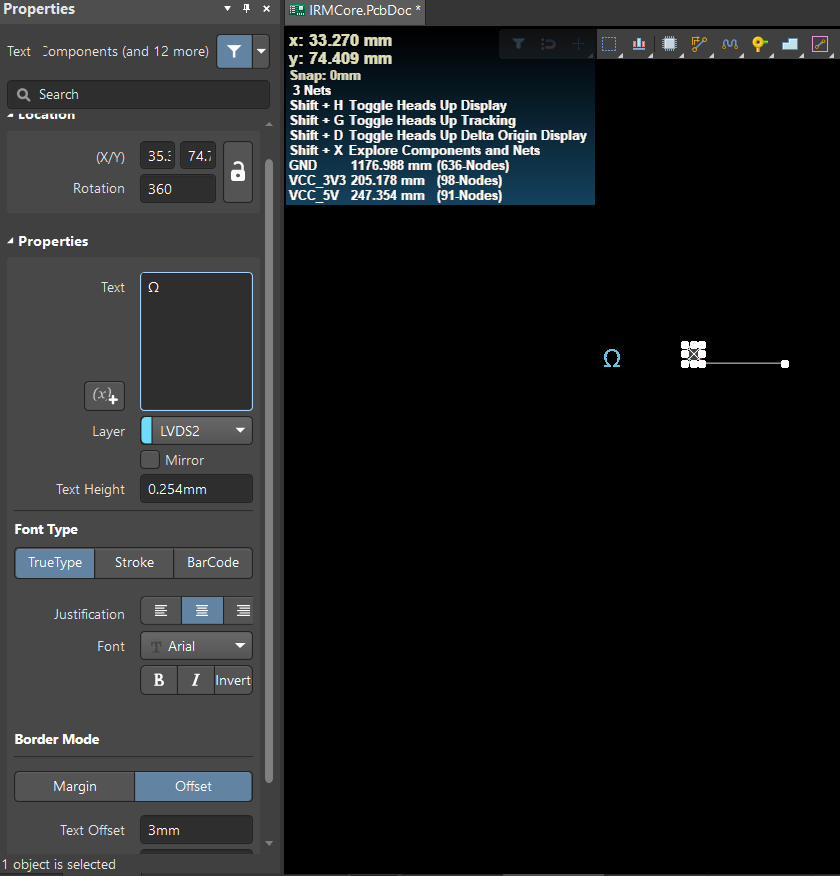840x876 pixels.
Task: Select the interactive routing tool
Action: pos(699,44)
